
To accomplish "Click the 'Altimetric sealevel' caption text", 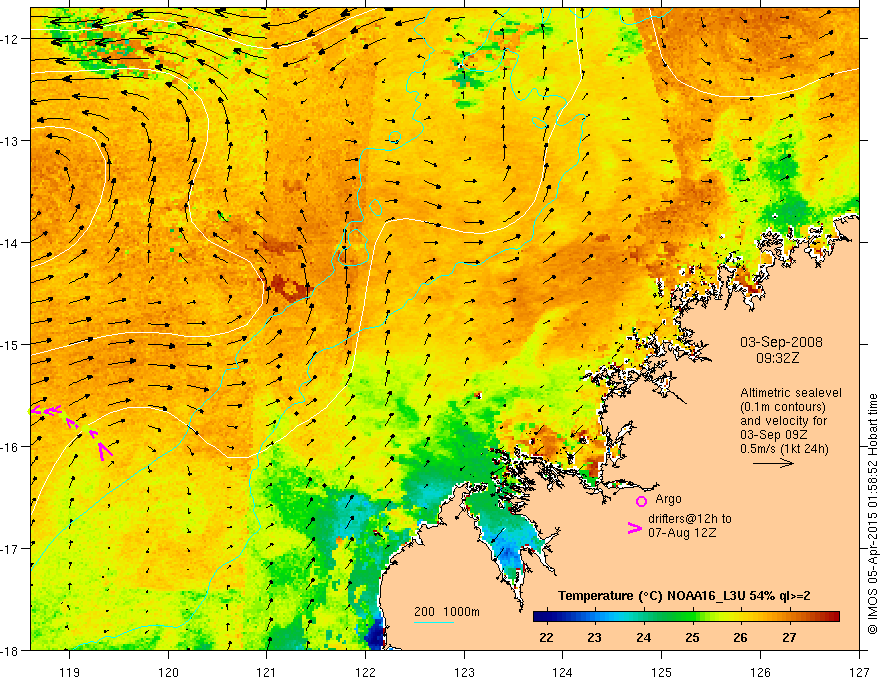I will (x=791, y=393).
